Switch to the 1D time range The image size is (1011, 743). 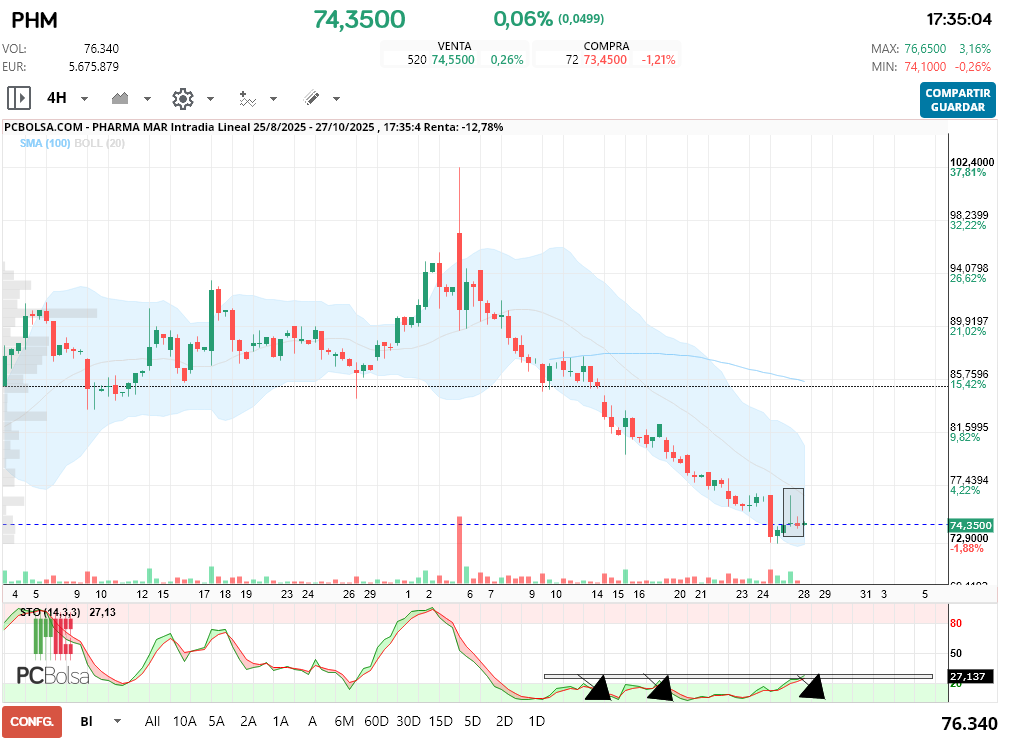[x=536, y=721]
